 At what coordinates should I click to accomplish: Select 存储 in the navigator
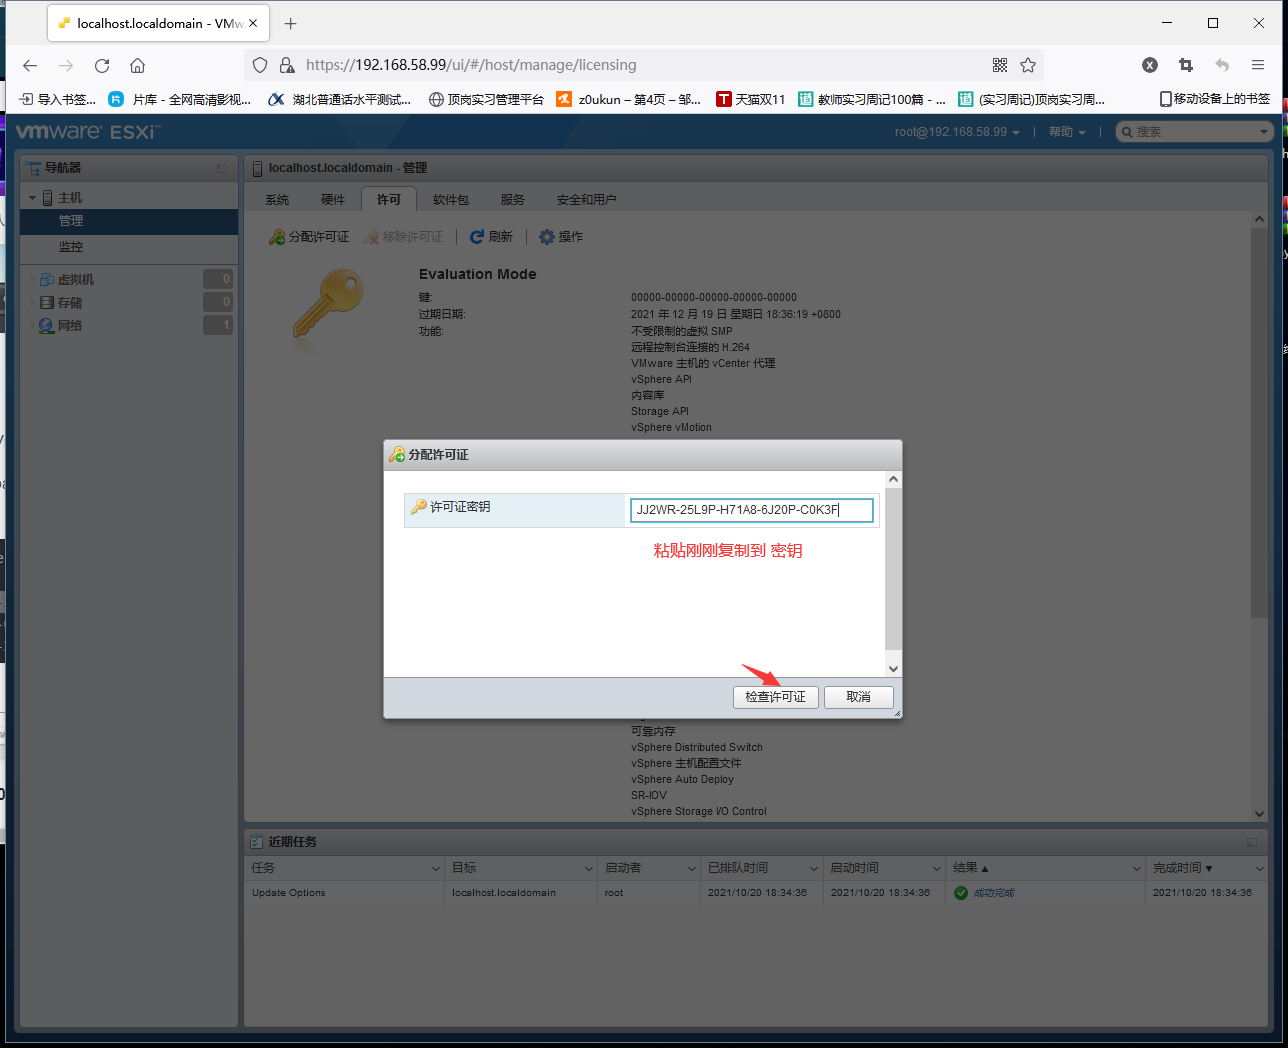coord(69,303)
